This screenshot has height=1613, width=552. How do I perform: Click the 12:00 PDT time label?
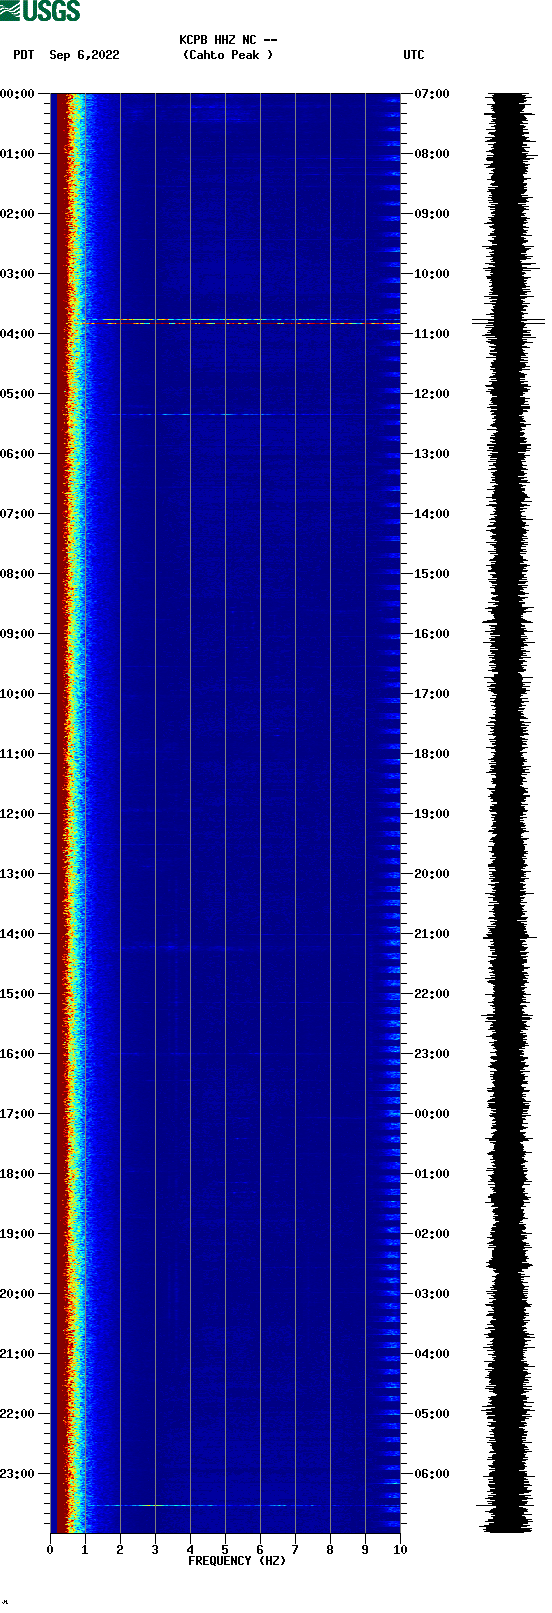[x=17, y=814]
